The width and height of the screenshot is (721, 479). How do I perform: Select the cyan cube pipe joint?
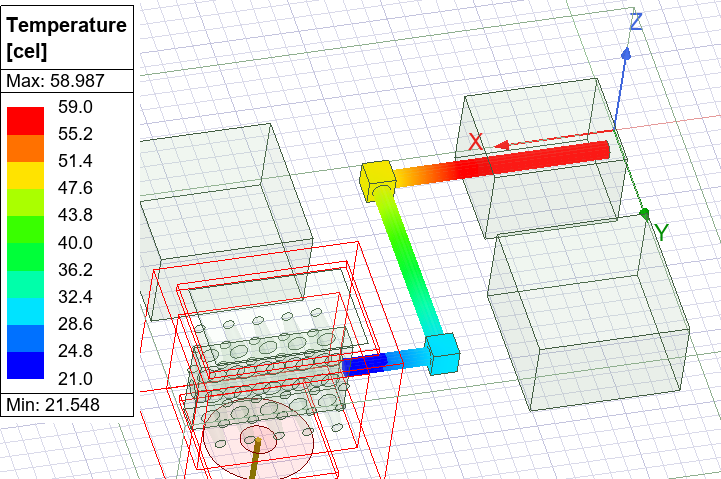(x=442, y=354)
